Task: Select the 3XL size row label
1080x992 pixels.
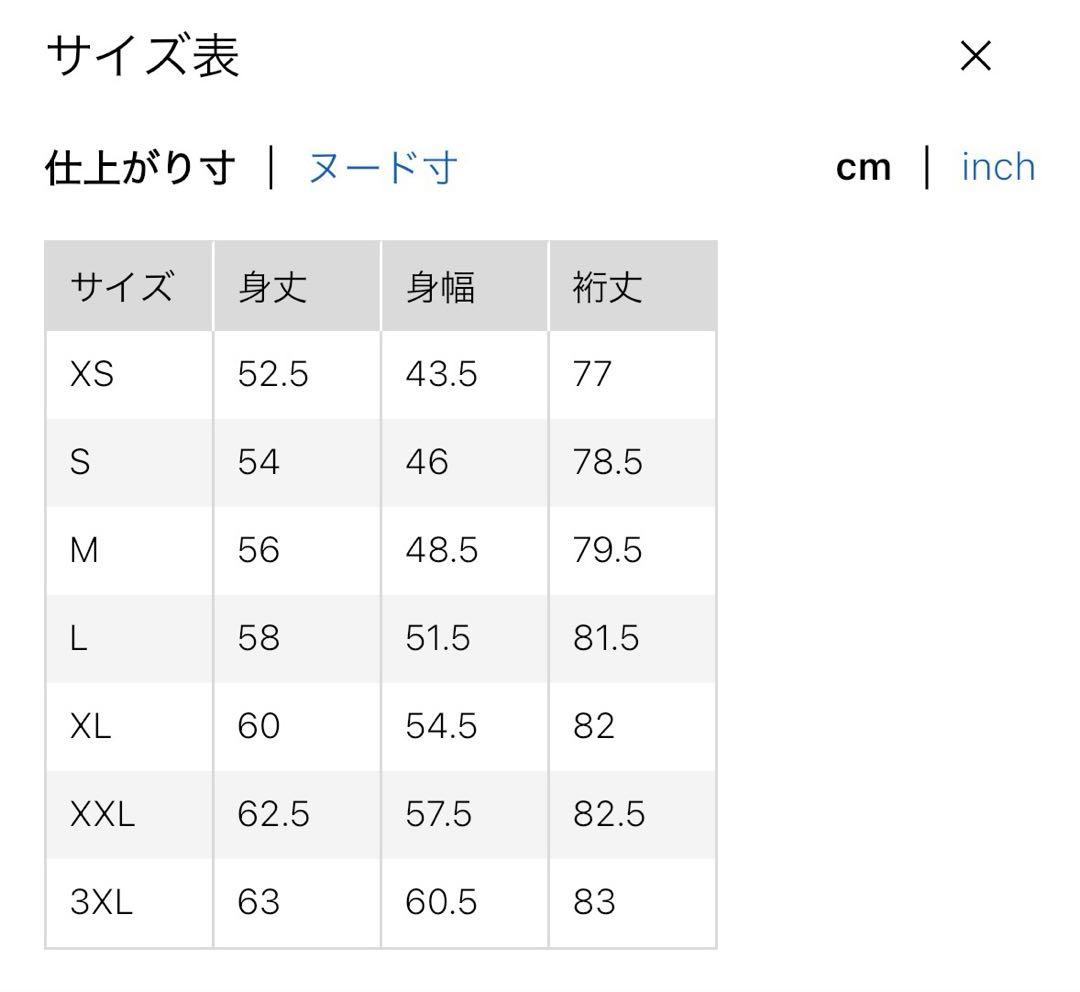Action: tap(101, 902)
